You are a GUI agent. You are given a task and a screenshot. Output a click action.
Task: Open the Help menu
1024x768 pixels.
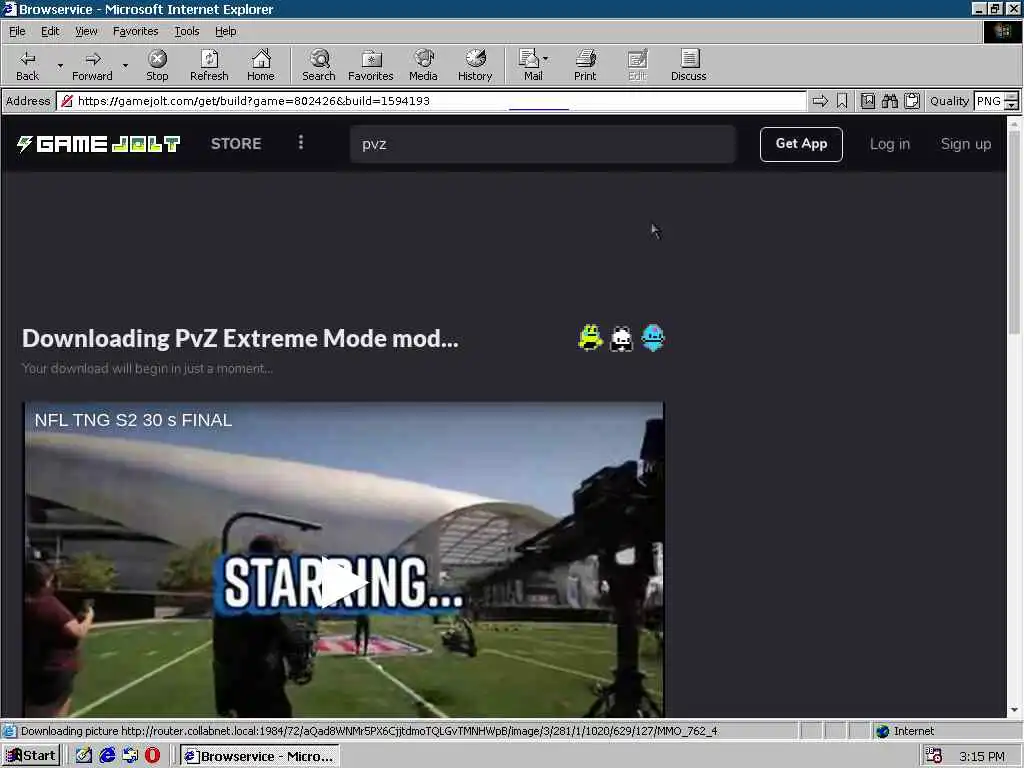(225, 31)
